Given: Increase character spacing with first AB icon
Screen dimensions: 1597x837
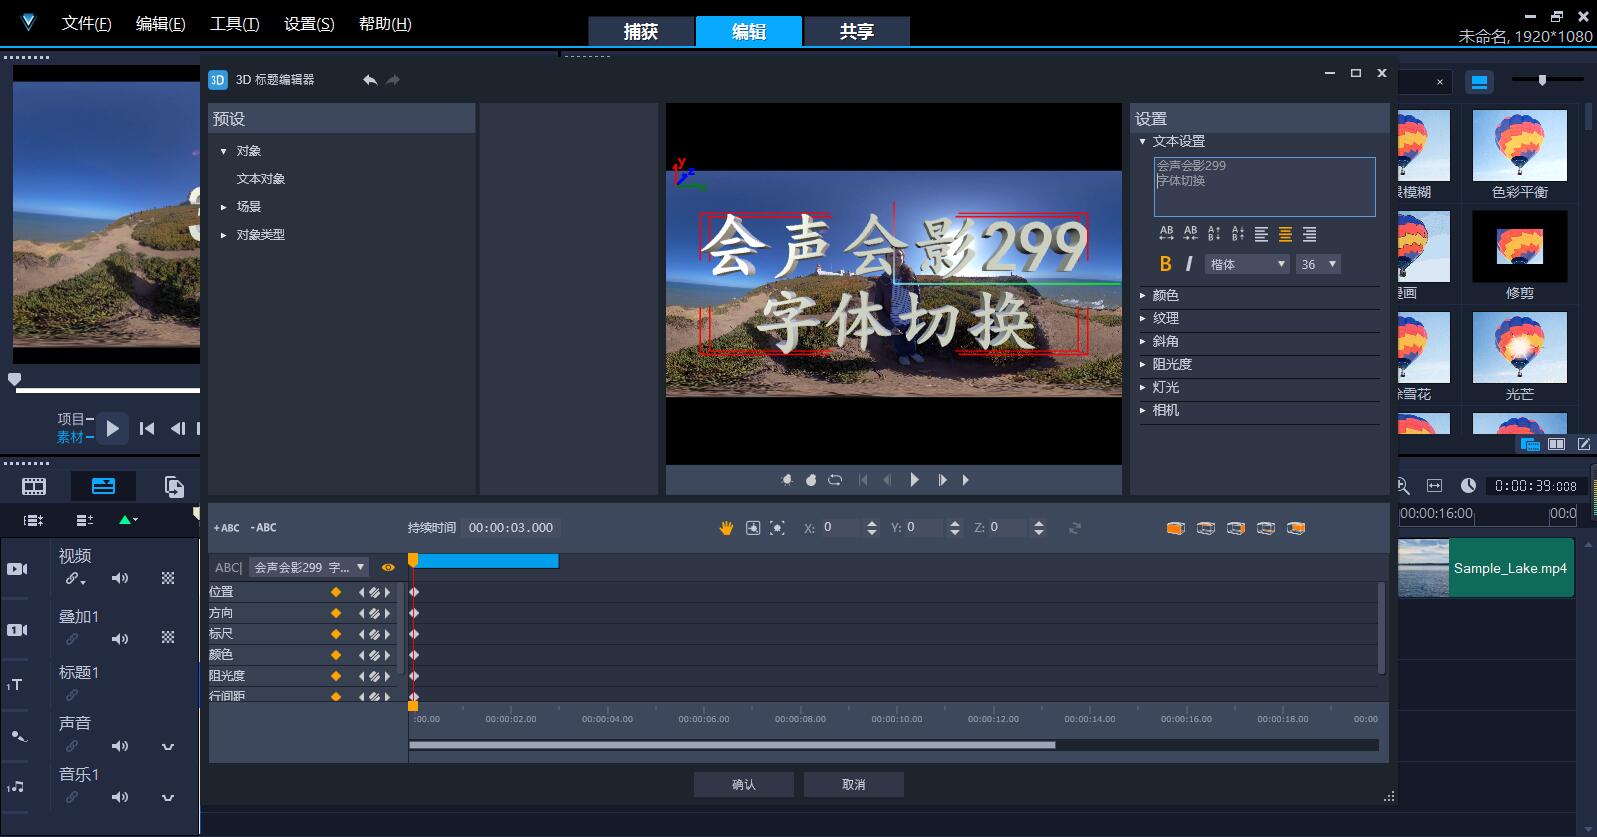Looking at the screenshot, I should coord(1166,234).
